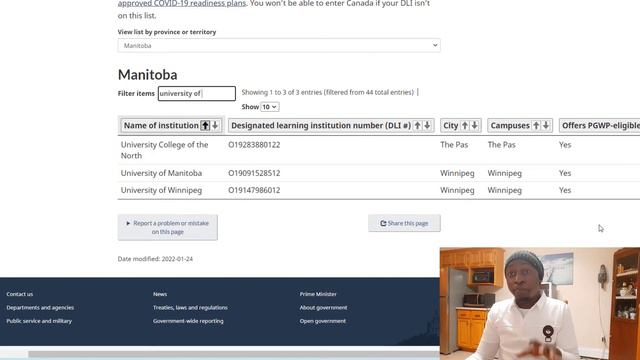Open News footer link

click(x=160, y=294)
